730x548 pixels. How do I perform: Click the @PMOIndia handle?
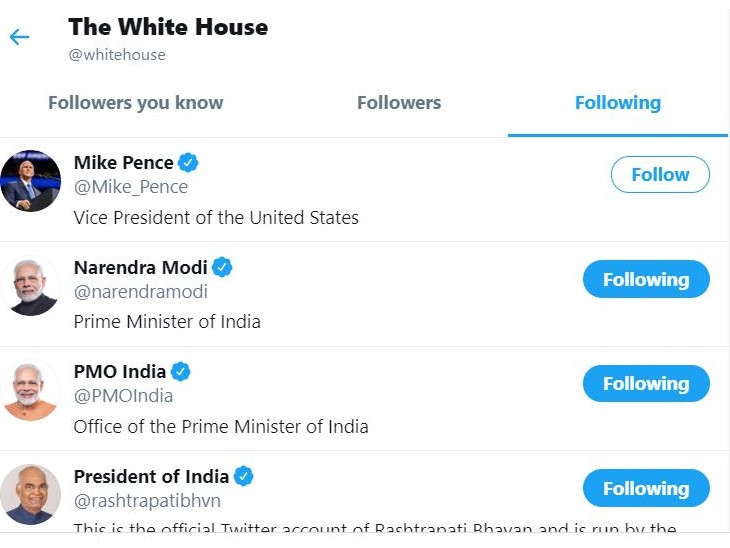[x=123, y=396]
